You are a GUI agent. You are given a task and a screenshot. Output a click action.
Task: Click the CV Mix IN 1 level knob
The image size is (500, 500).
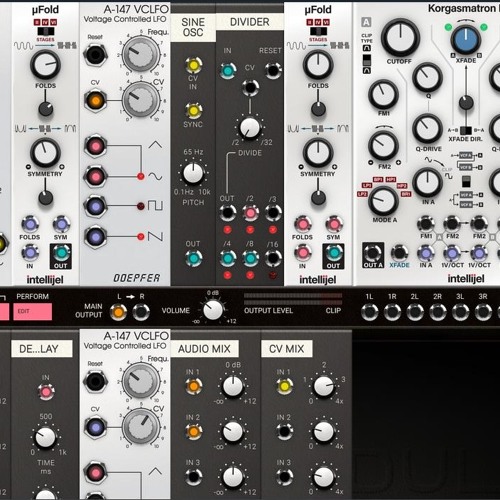pos(324,386)
